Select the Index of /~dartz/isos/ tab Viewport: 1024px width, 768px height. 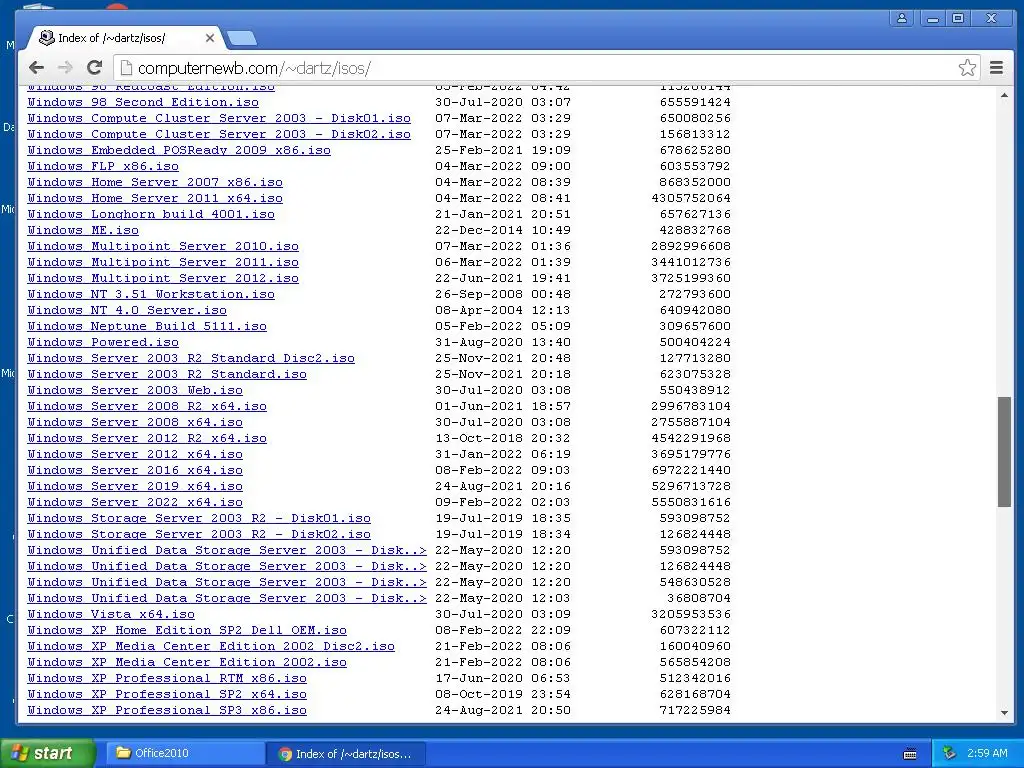coord(125,38)
